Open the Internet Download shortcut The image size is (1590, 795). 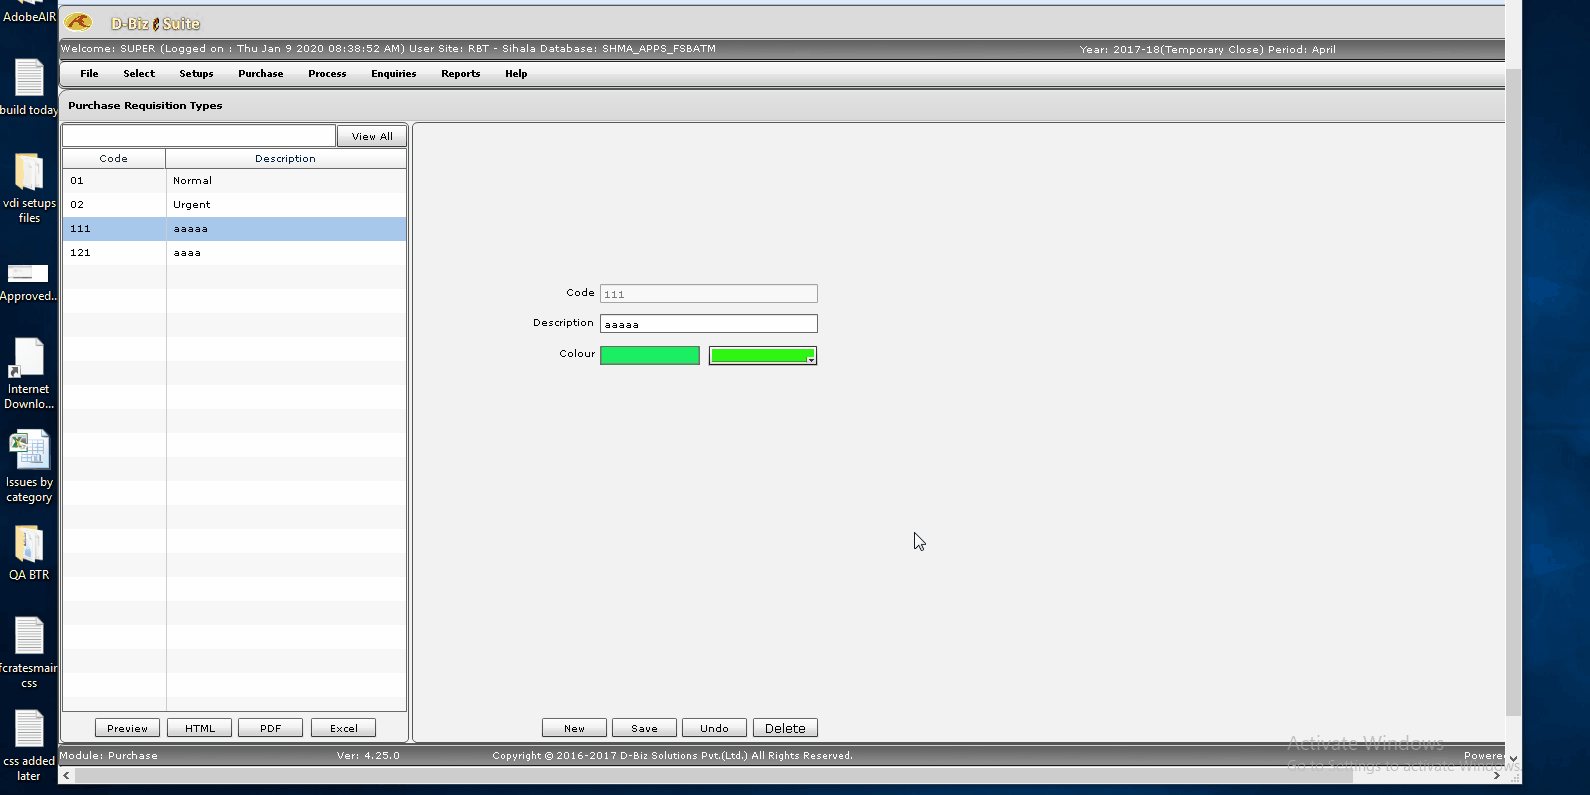tap(29, 374)
